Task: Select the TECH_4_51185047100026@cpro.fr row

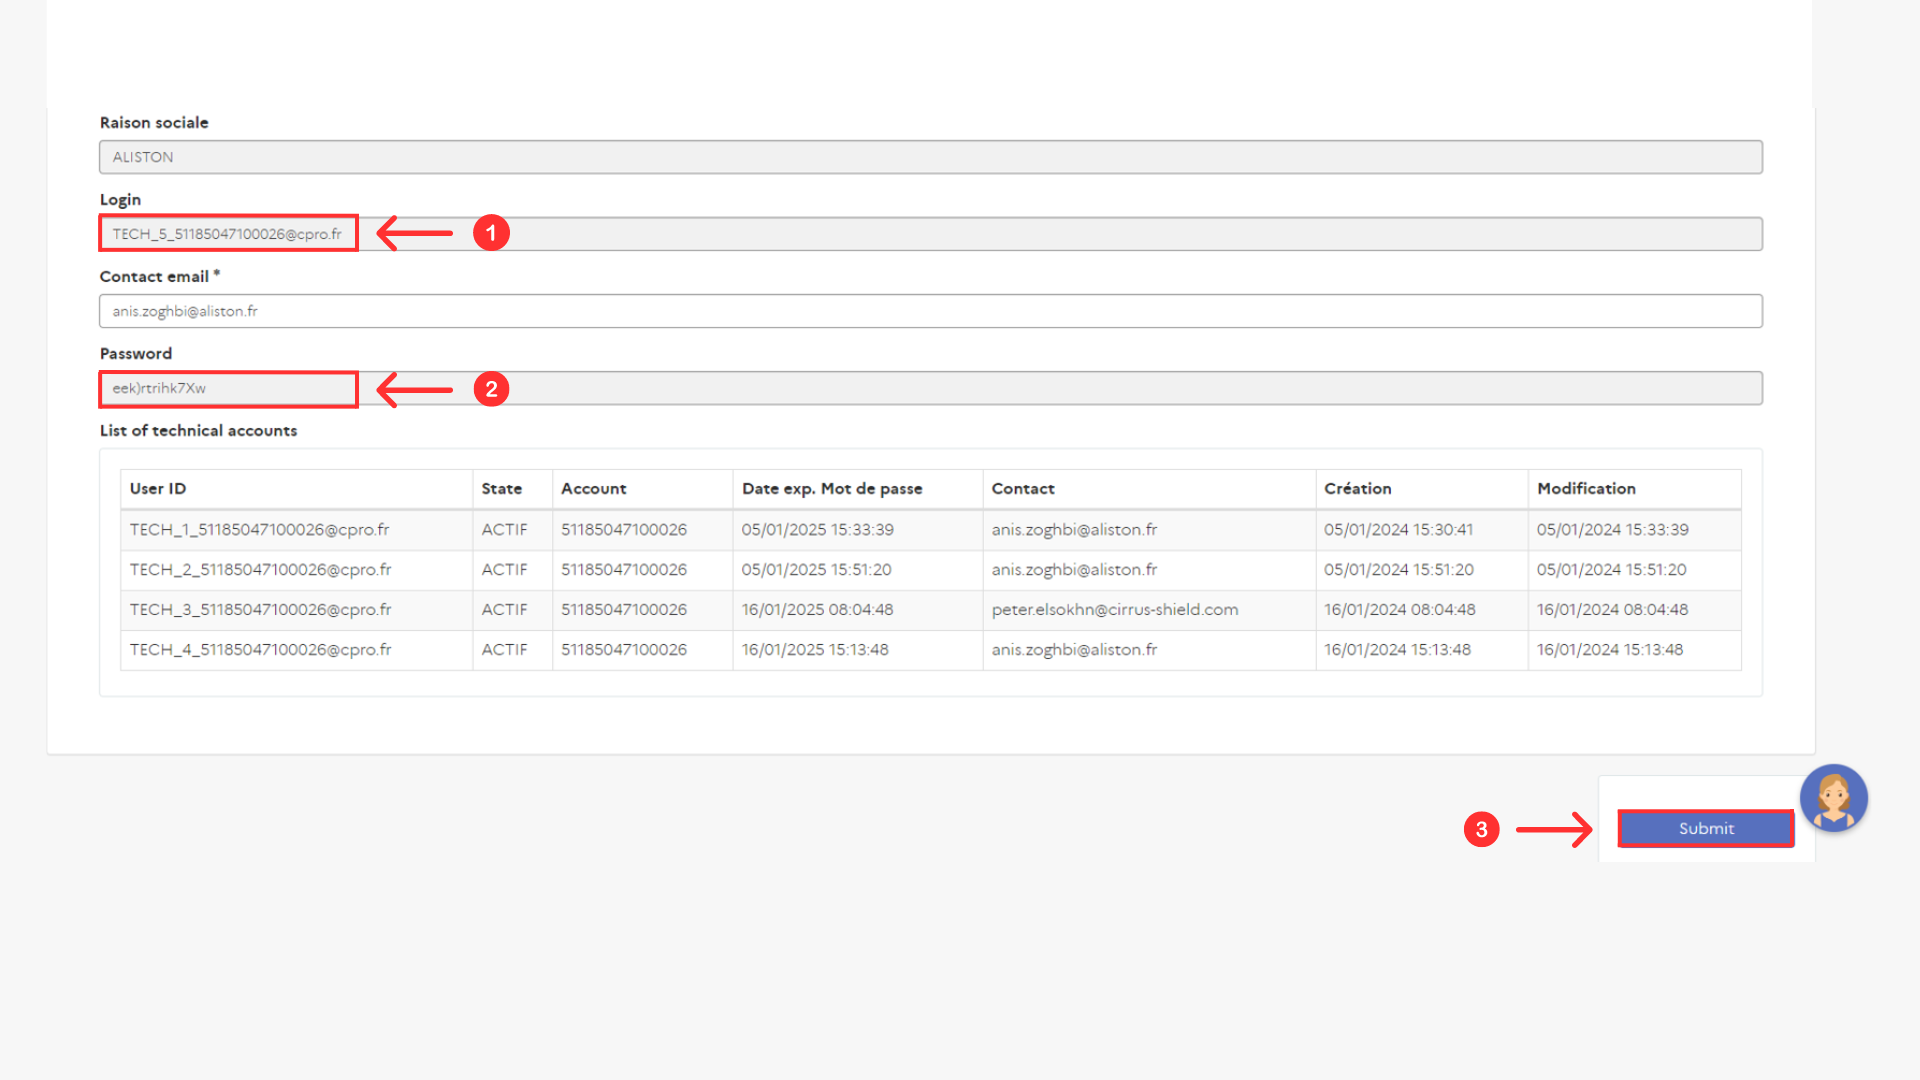Action: click(260, 650)
